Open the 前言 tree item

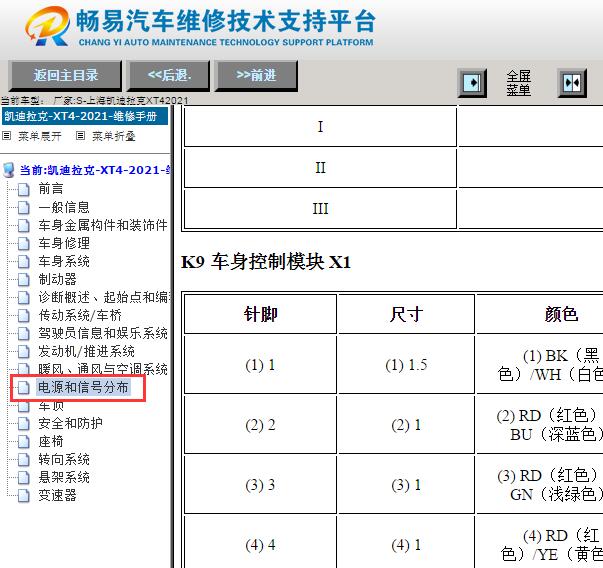pyautogui.click(x=51, y=189)
